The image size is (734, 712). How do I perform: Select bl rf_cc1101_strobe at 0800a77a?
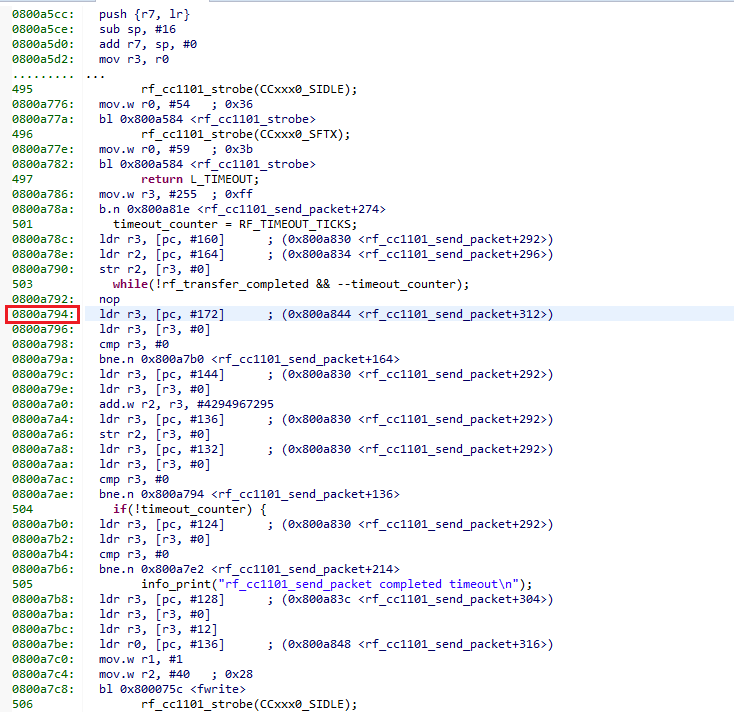(x=207, y=119)
